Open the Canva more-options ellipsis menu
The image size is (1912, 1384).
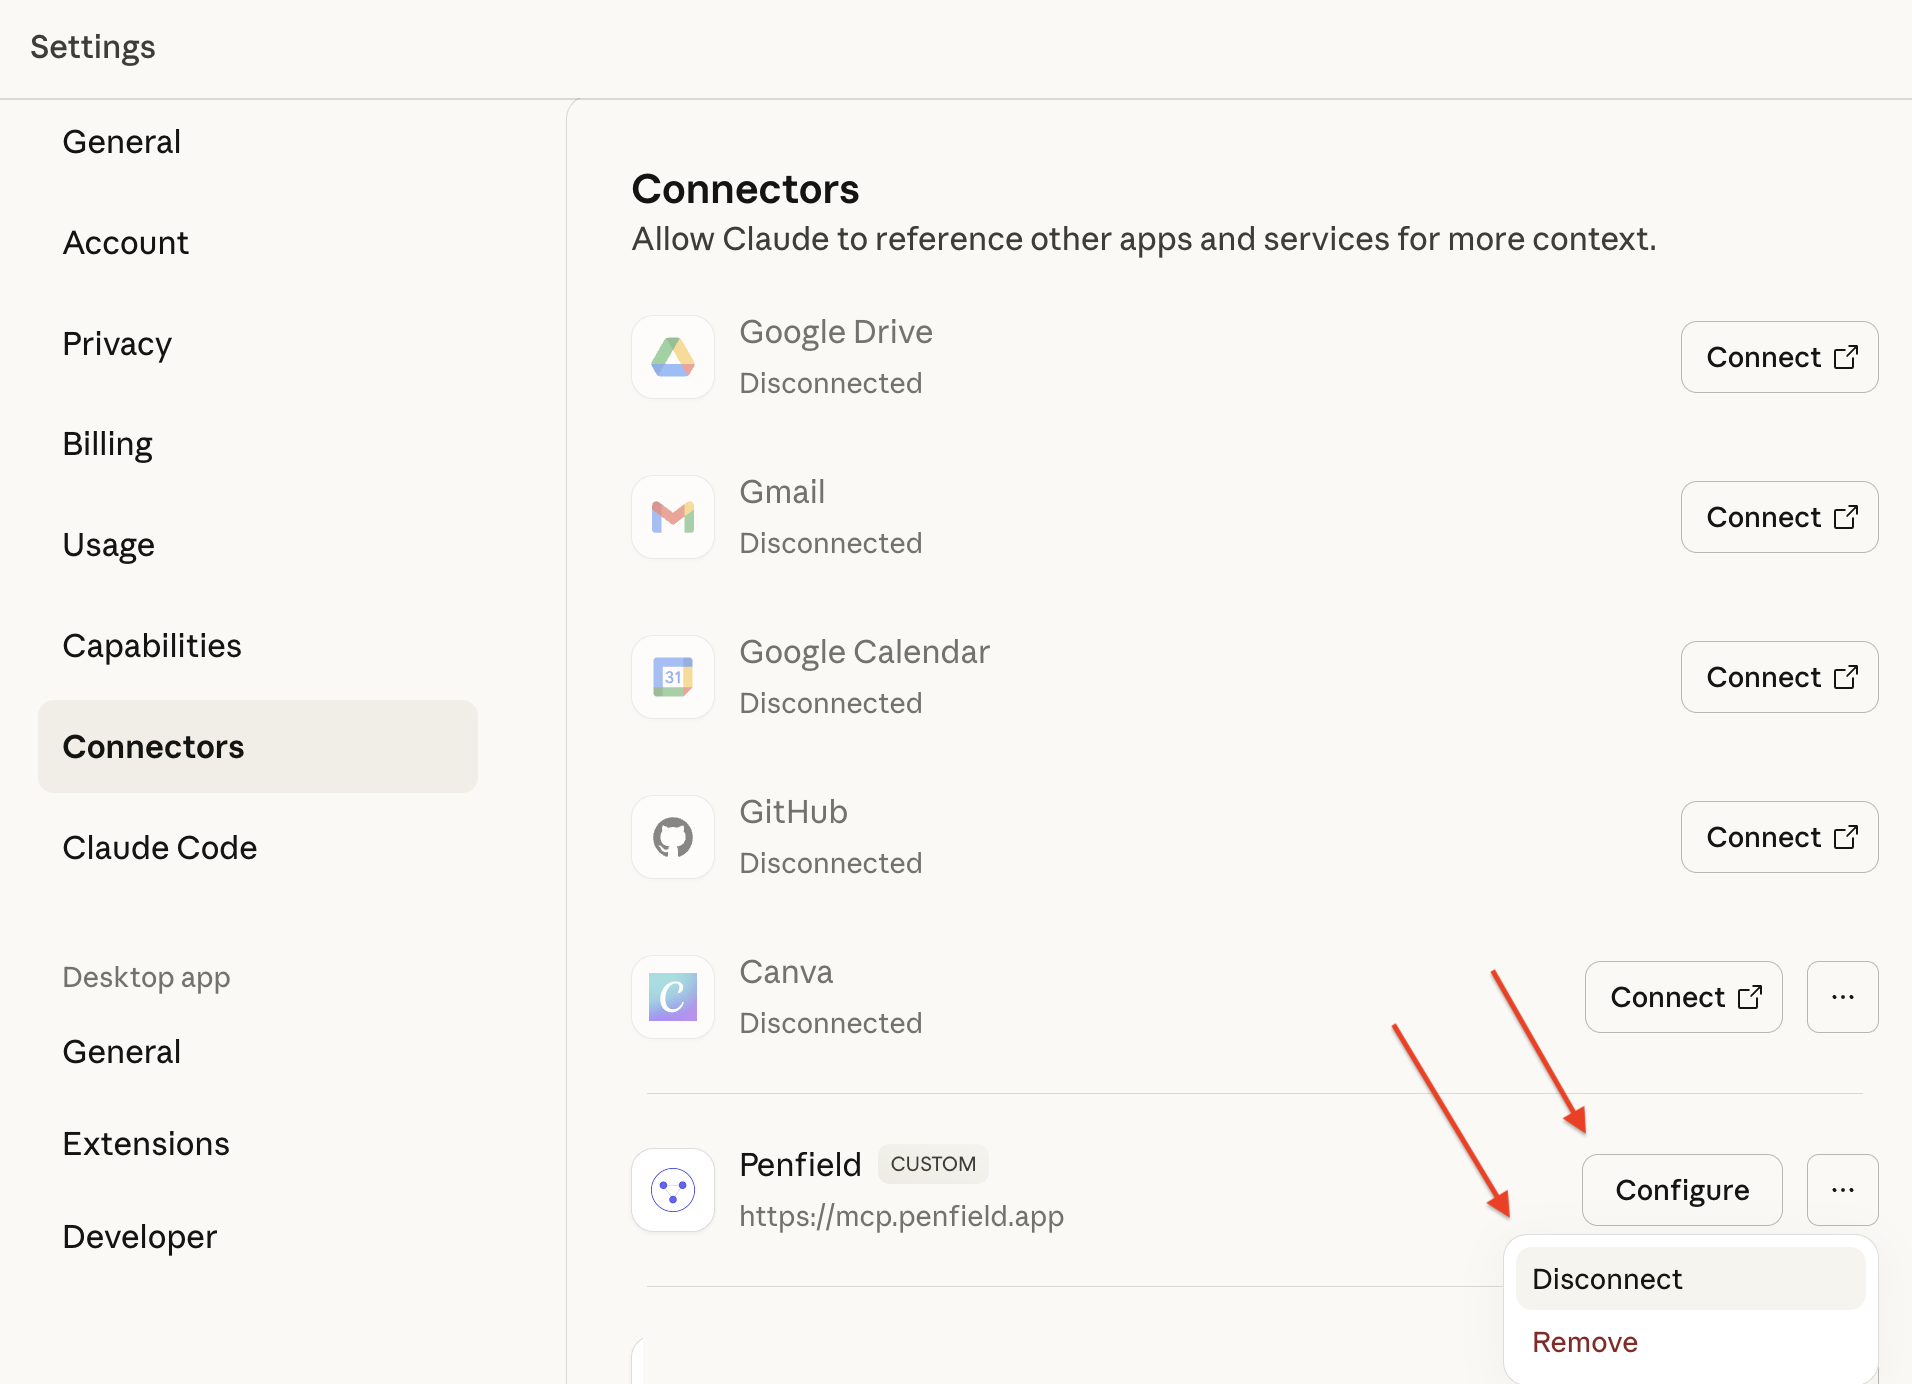coord(1842,997)
